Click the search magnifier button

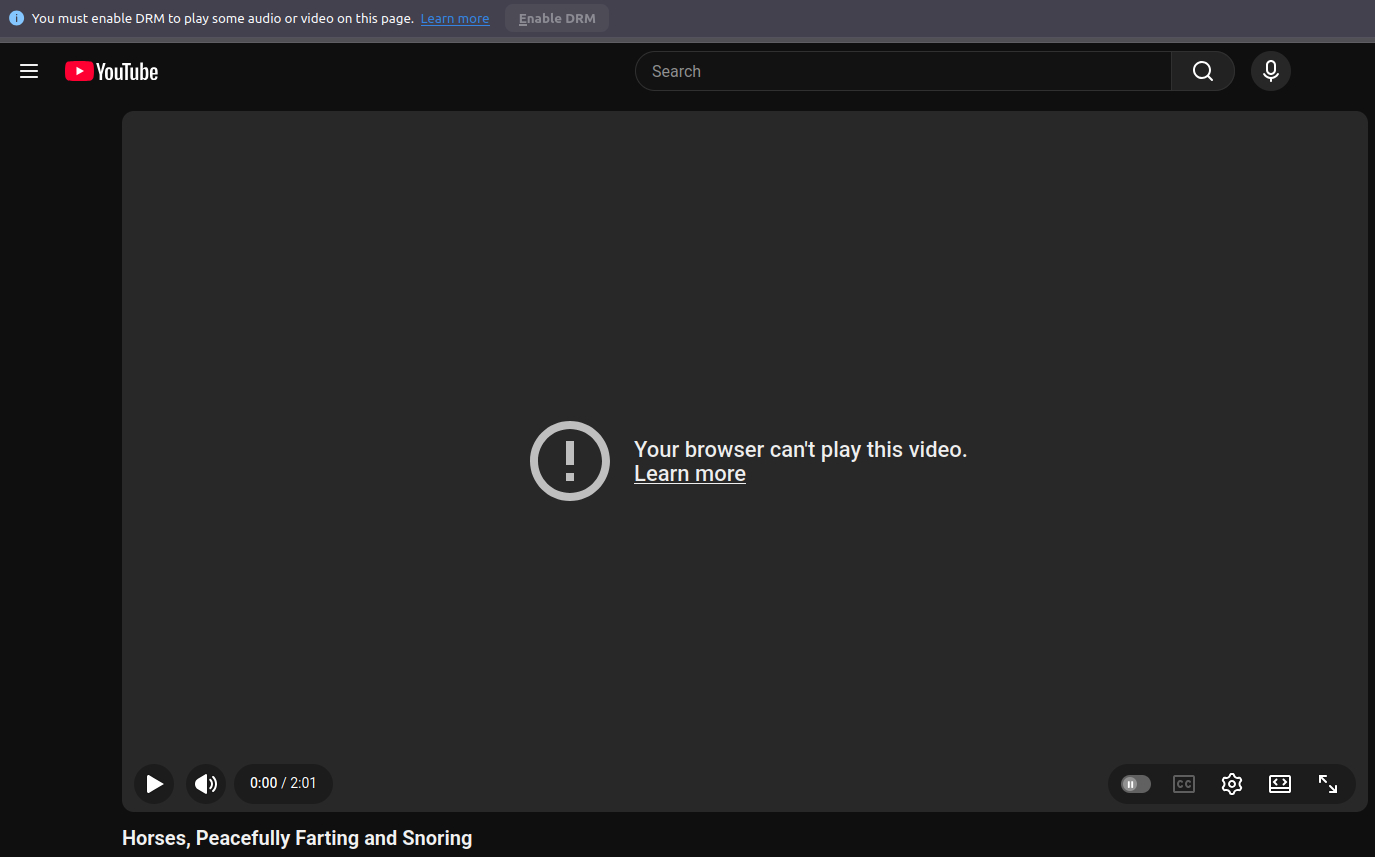point(1203,71)
